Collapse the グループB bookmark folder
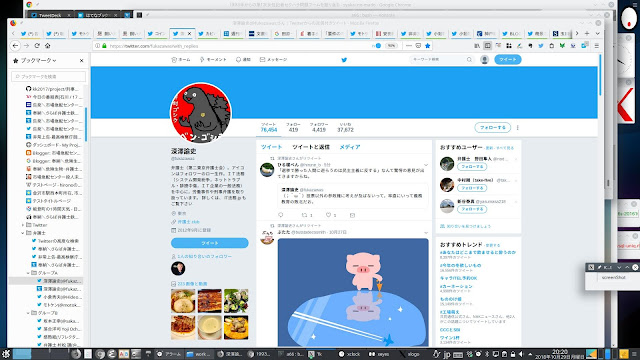This screenshot has height=360, width=640. [29, 313]
